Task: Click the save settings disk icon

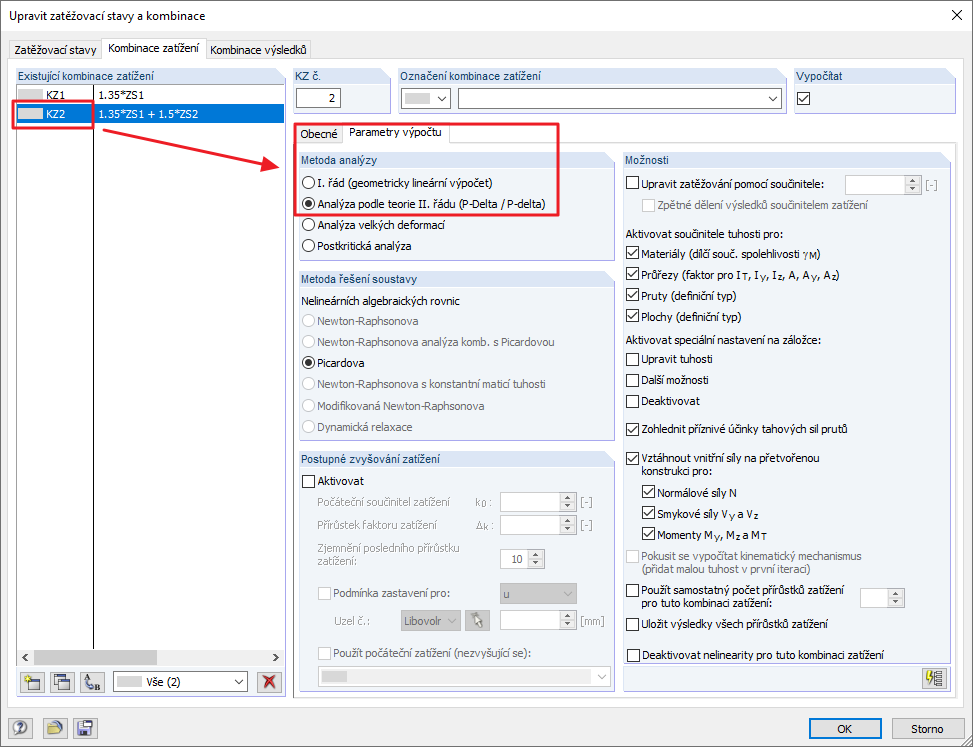Action: point(85,728)
